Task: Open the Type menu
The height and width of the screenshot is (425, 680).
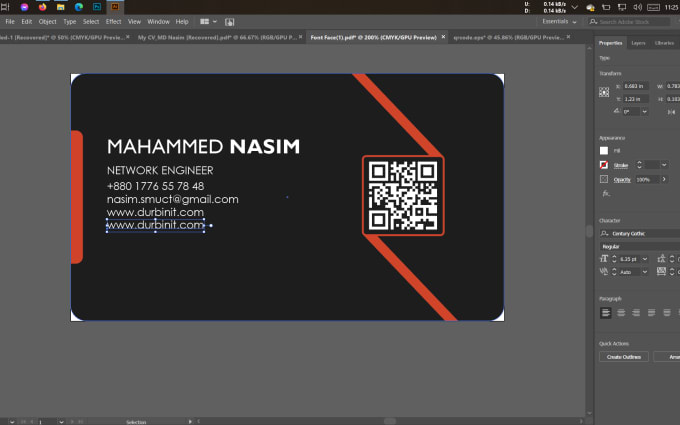Action: pos(69,21)
